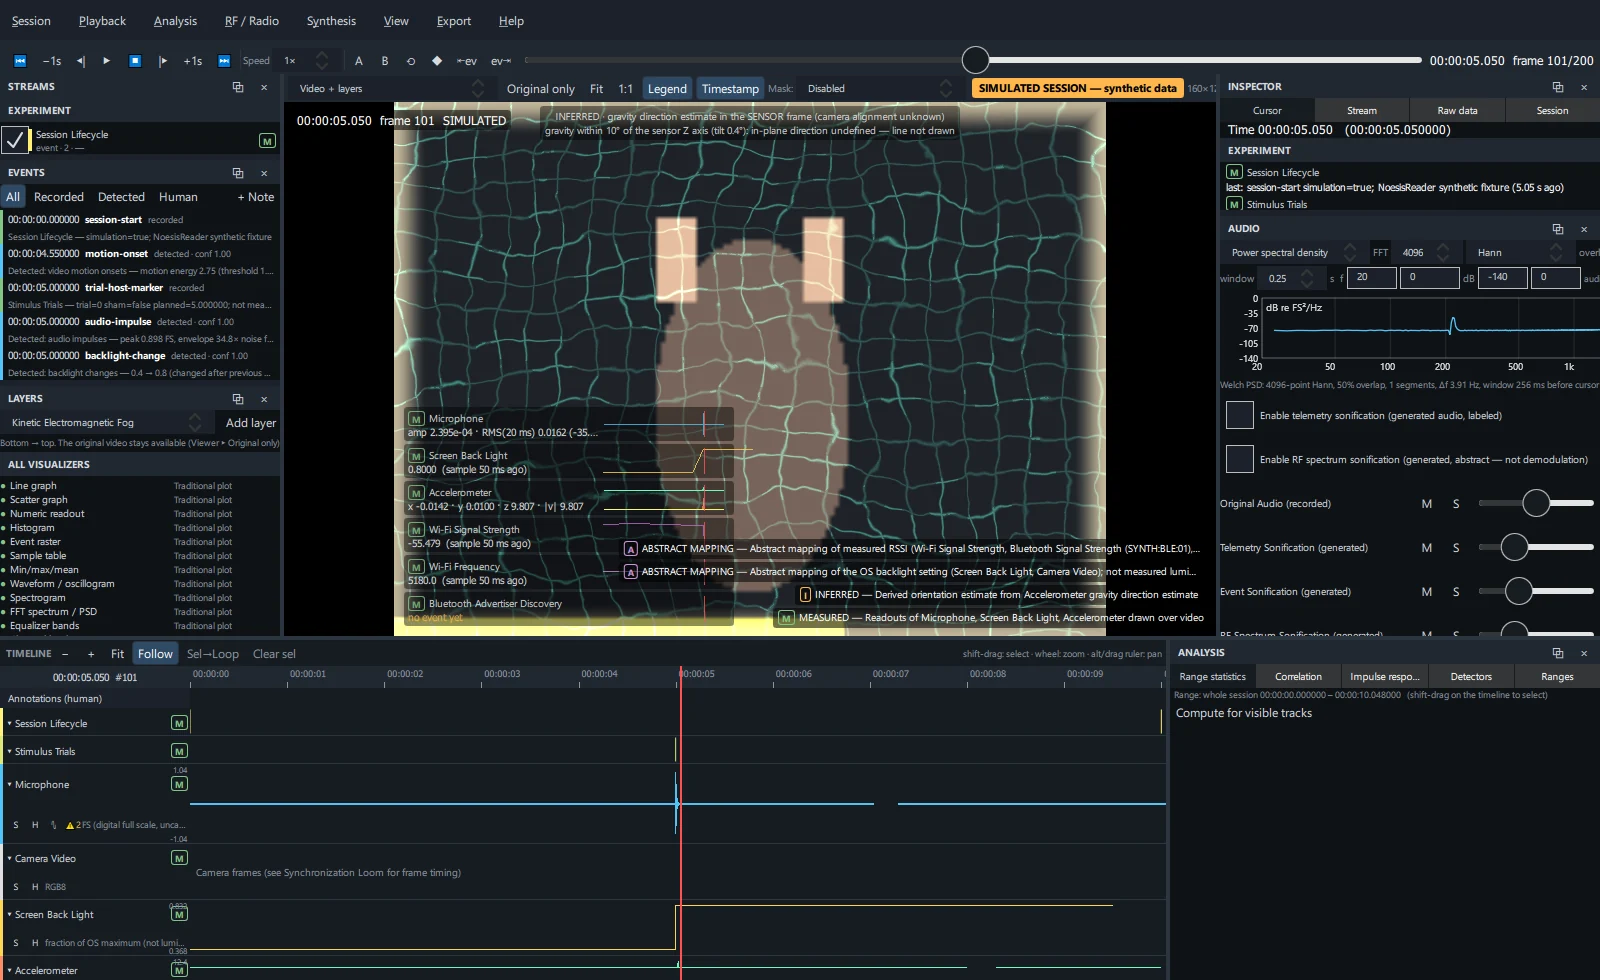1600x980 pixels.
Task: Open the RF / Radio menu
Action: 252,21
